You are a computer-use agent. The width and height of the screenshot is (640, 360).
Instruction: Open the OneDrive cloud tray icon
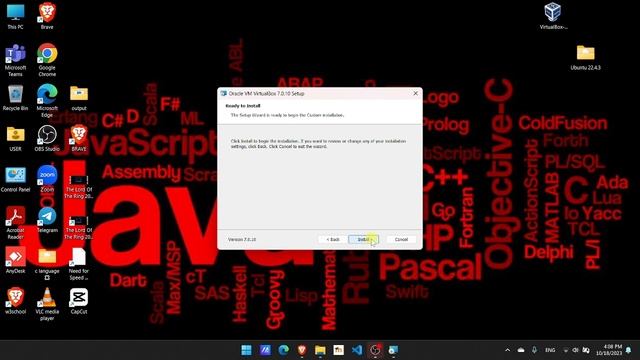pos(521,350)
